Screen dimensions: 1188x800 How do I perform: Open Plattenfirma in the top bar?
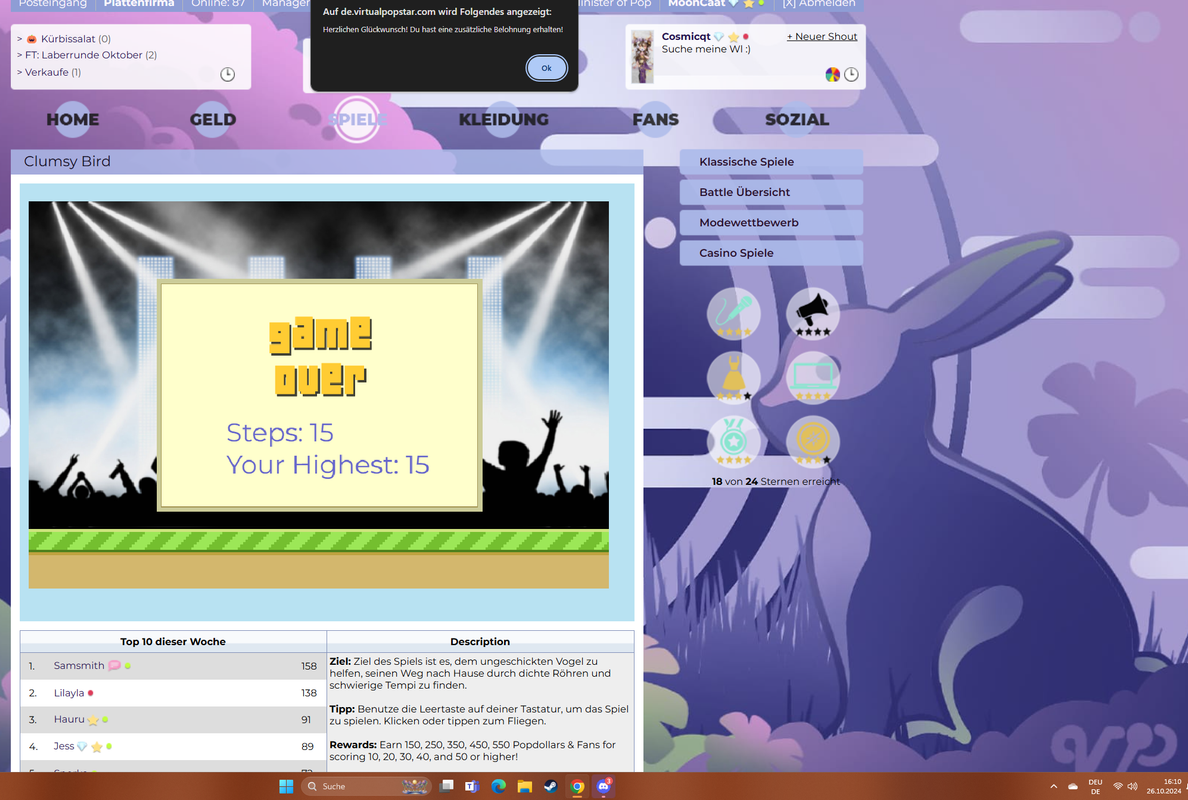coord(139,4)
